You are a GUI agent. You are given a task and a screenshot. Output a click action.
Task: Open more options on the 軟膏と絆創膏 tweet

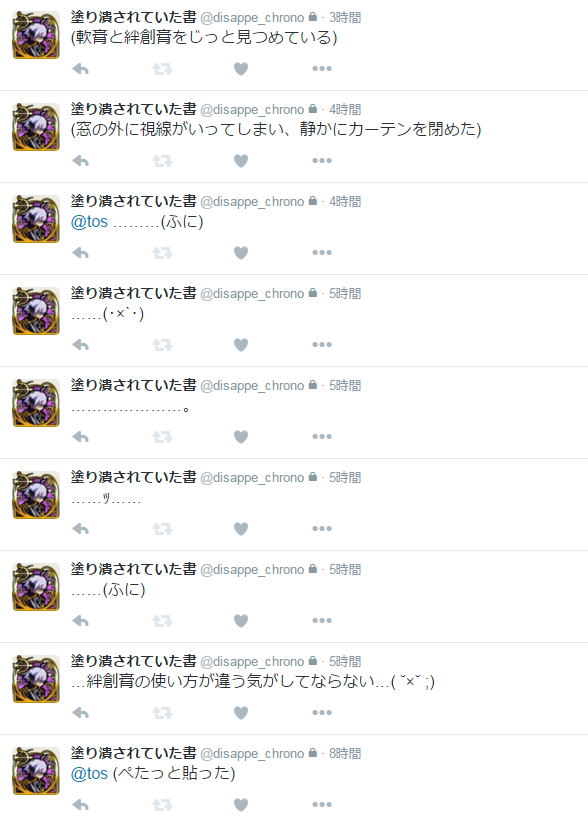tap(322, 68)
